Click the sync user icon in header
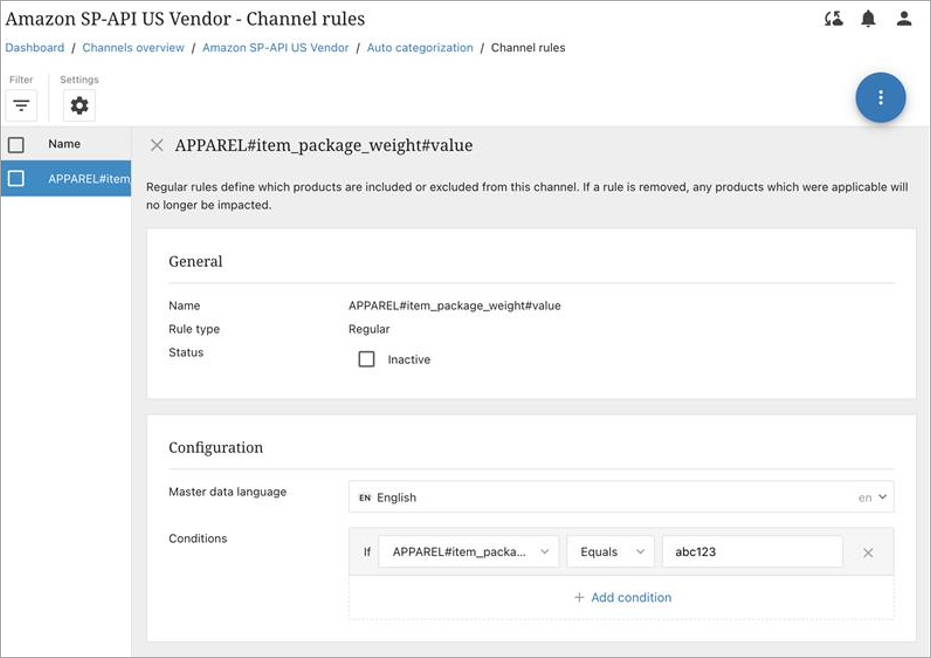This screenshot has height=658, width=931. pyautogui.click(x=833, y=19)
